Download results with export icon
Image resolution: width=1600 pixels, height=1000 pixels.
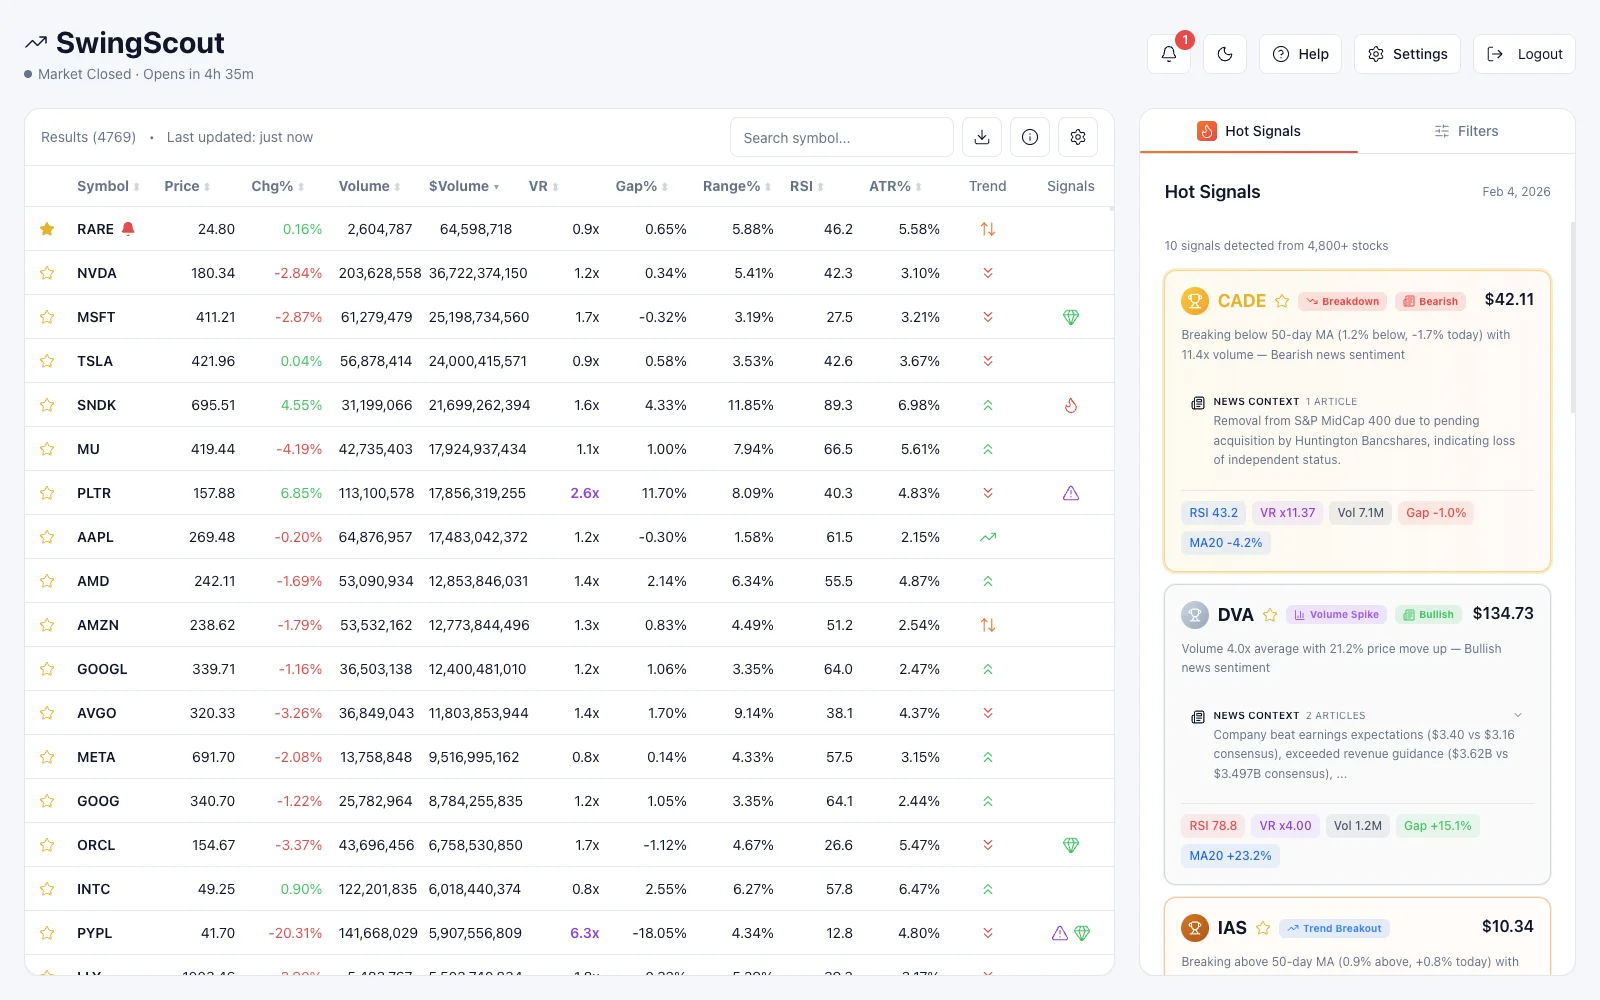pyautogui.click(x=981, y=137)
